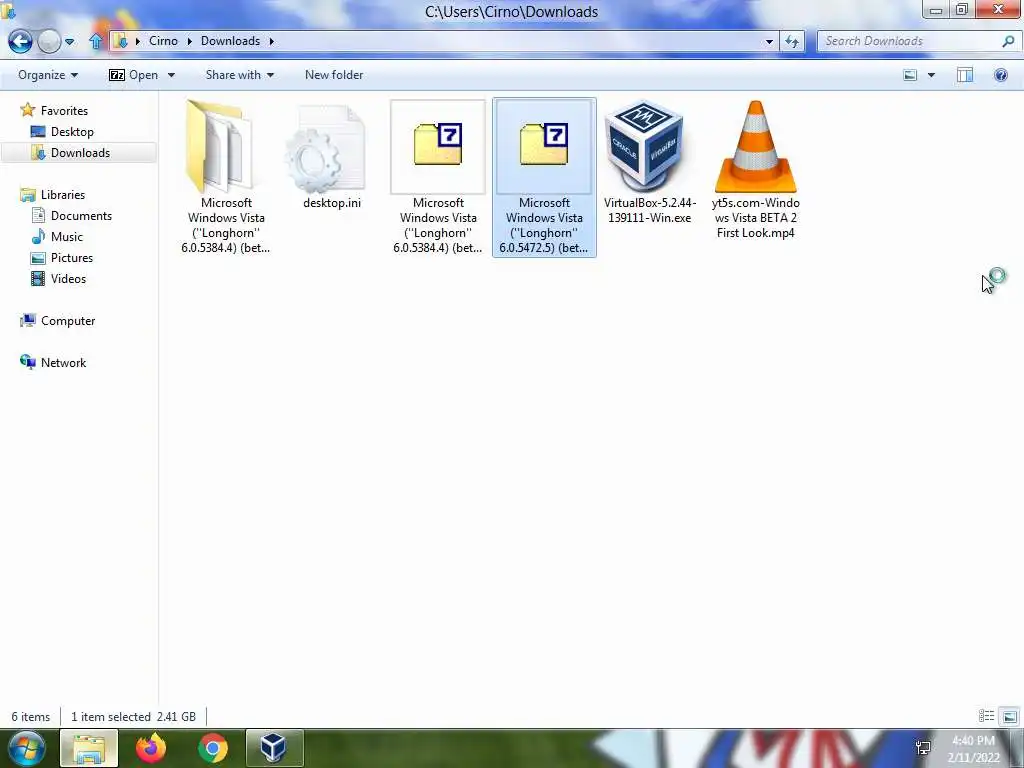Open Desktop in Favorites

click(x=72, y=131)
